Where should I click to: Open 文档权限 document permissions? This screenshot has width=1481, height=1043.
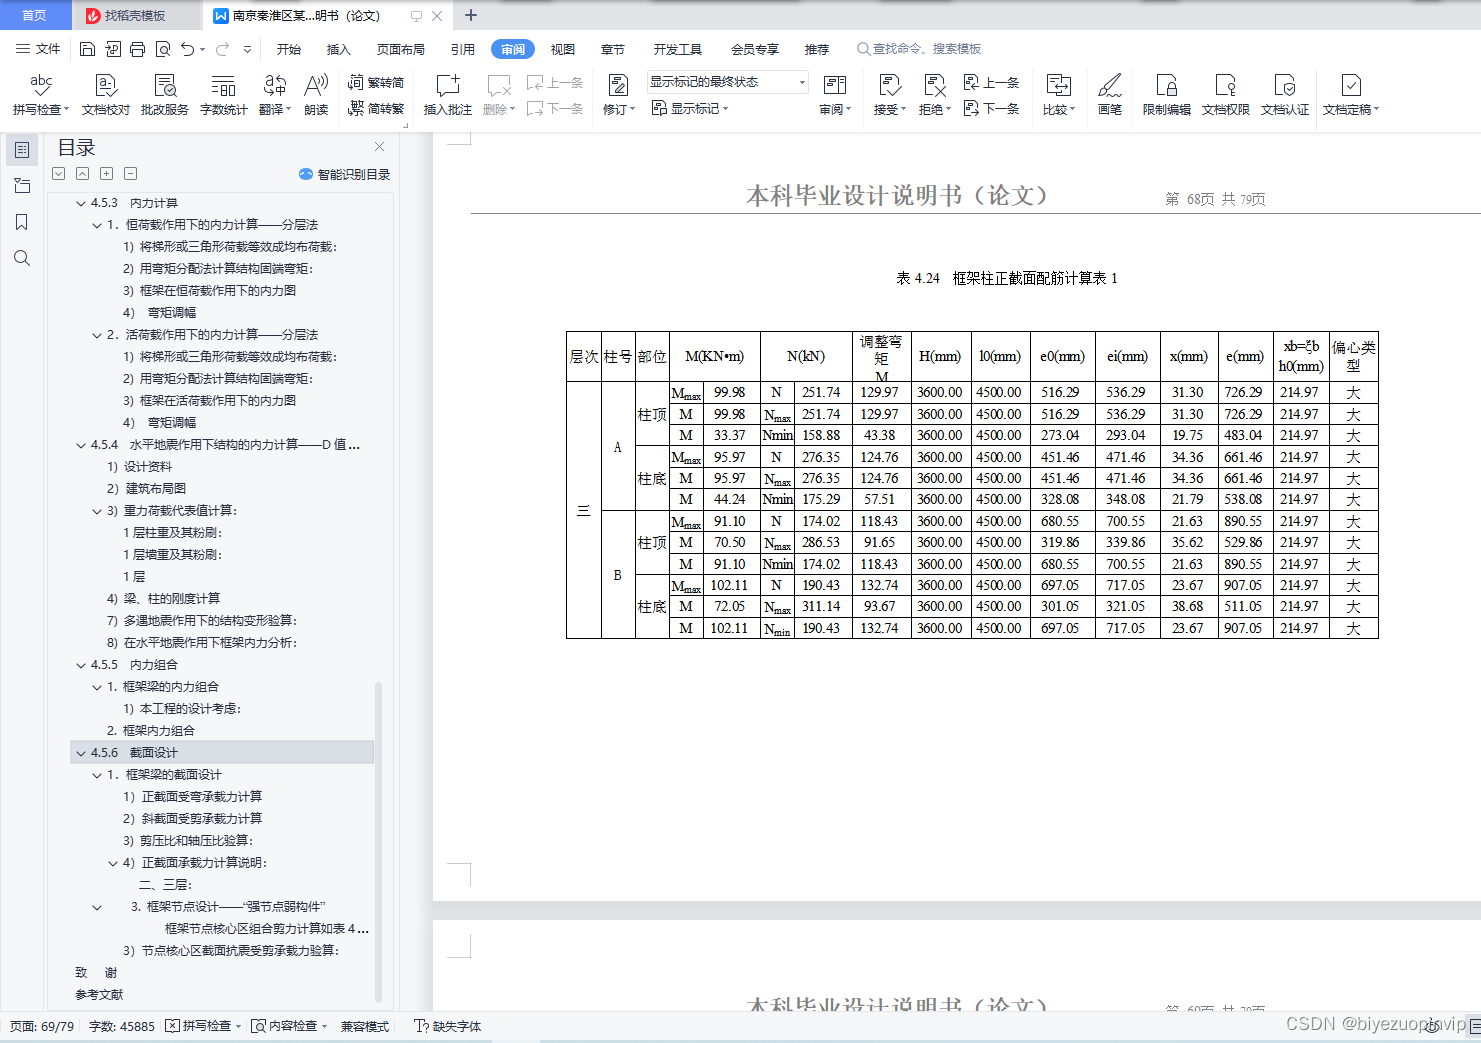(1225, 95)
